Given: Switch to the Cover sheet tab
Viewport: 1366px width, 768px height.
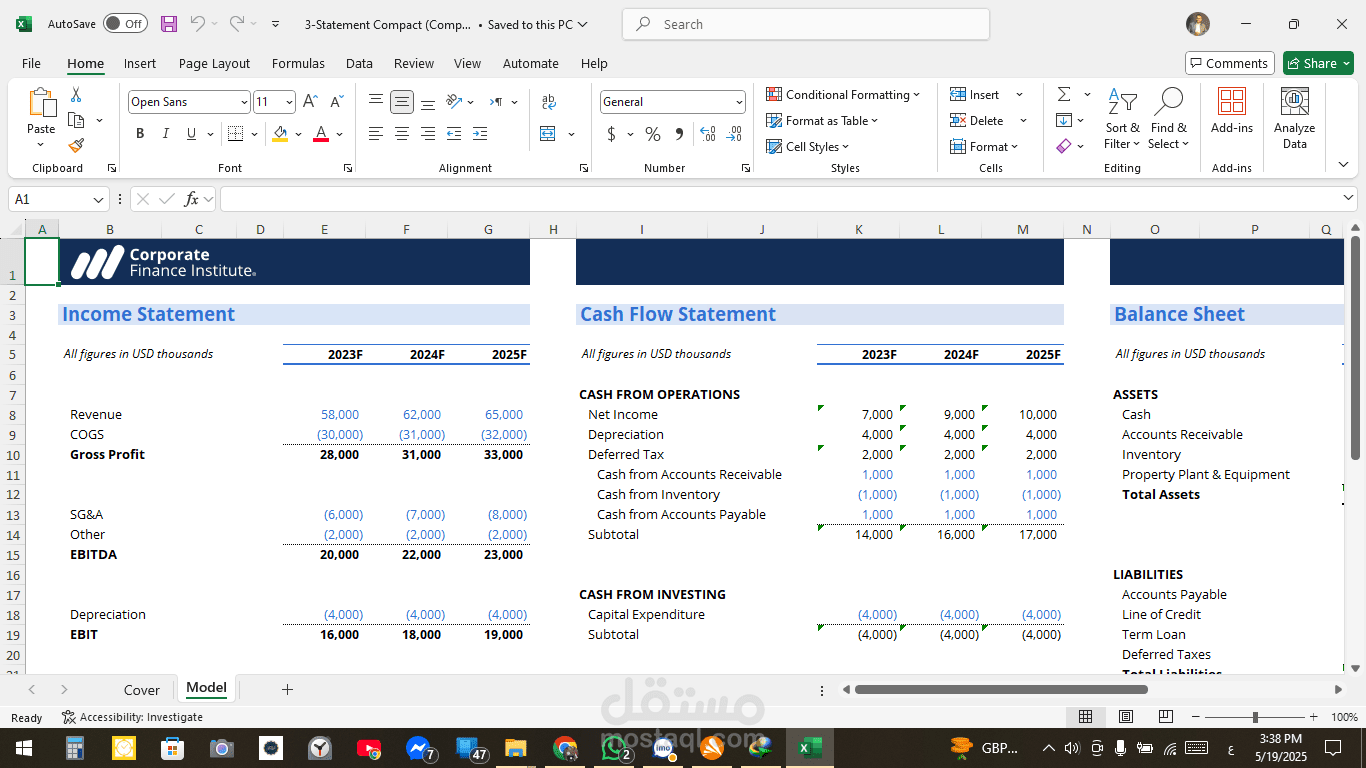Looking at the screenshot, I should tap(141, 690).
